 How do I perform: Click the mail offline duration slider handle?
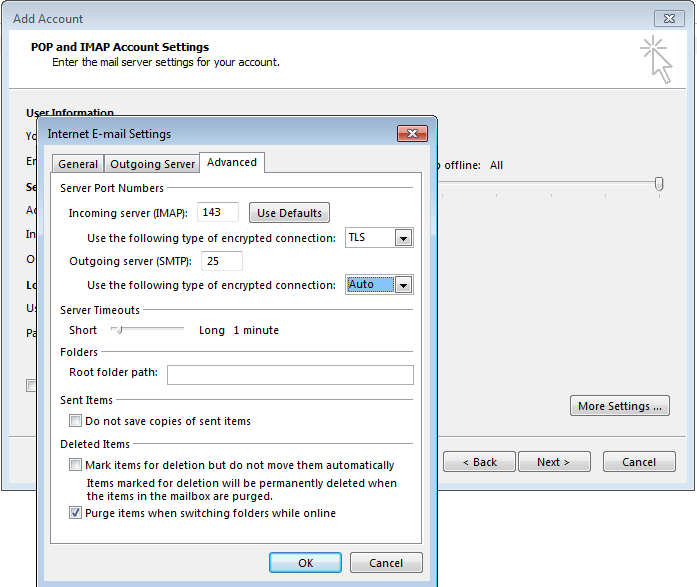pyautogui.click(x=659, y=184)
